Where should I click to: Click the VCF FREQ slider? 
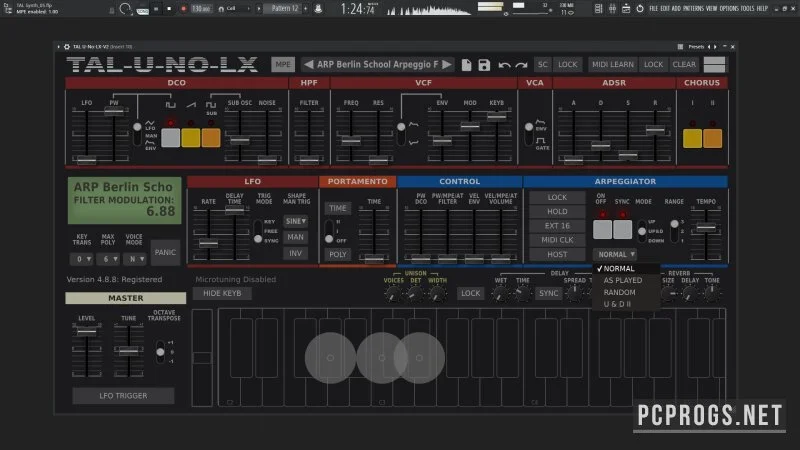[x=351, y=140]
